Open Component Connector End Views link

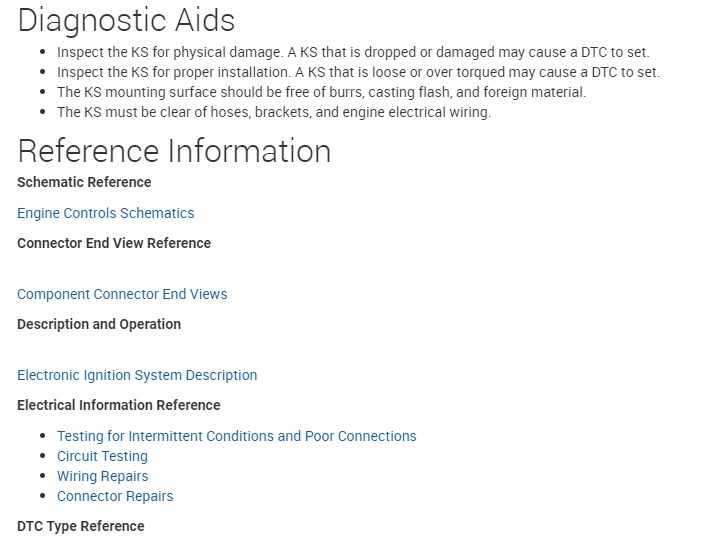[x=122, y=294]
